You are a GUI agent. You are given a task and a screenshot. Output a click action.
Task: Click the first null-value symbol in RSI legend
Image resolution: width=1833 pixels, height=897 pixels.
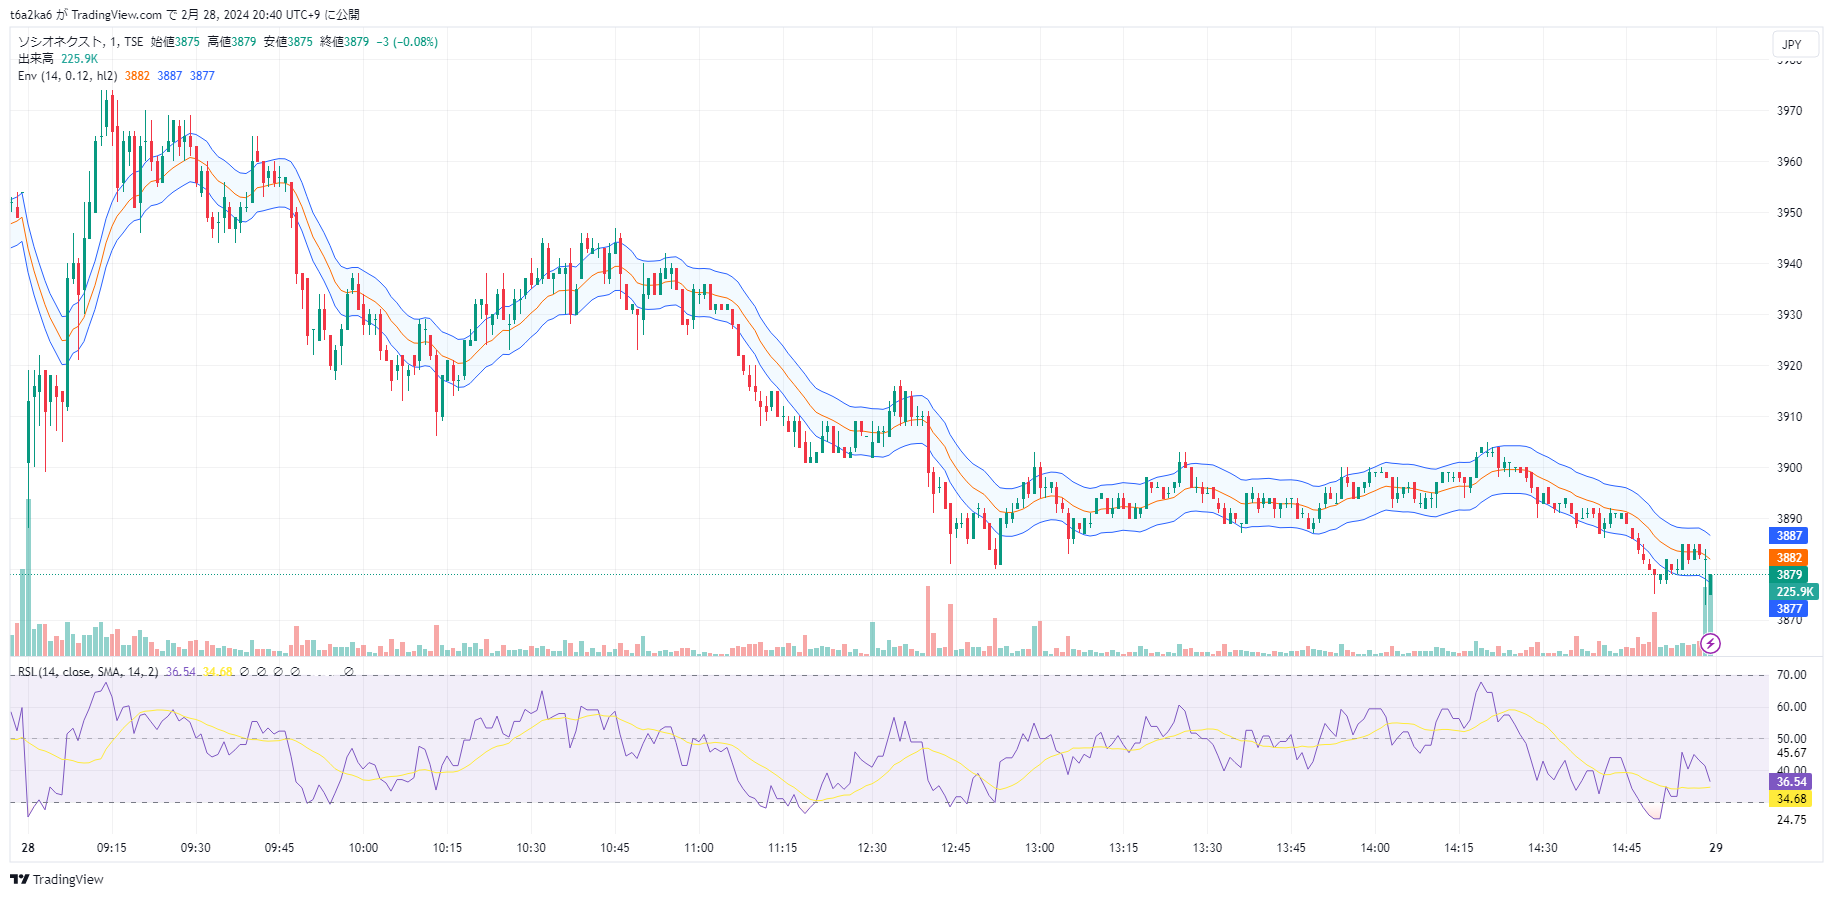click(244, 672)
